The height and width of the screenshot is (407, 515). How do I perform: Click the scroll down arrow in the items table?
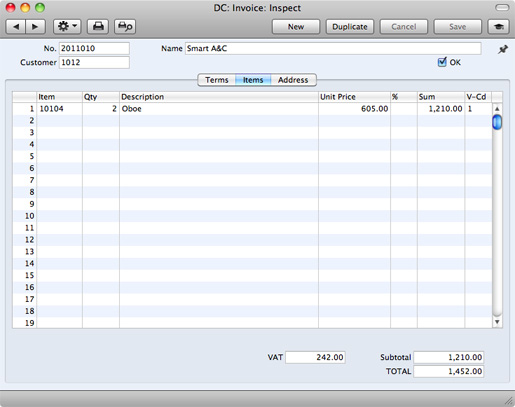click(x=497, y=322)
